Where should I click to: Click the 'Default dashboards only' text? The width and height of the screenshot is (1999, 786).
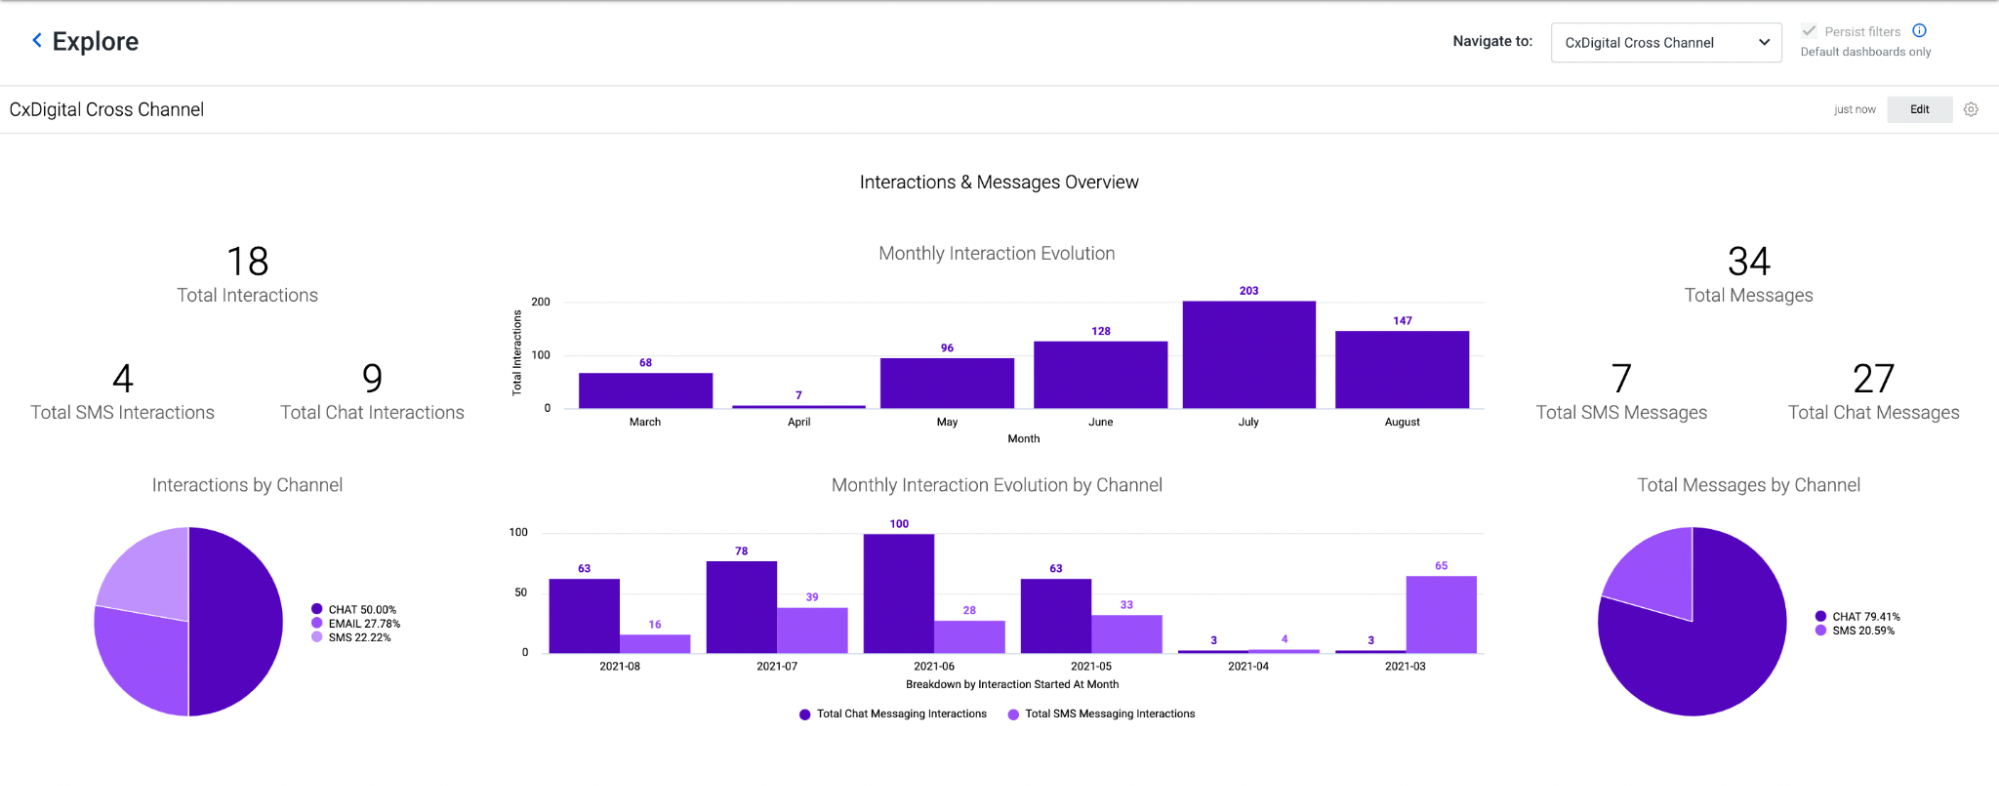point(1866,52)
